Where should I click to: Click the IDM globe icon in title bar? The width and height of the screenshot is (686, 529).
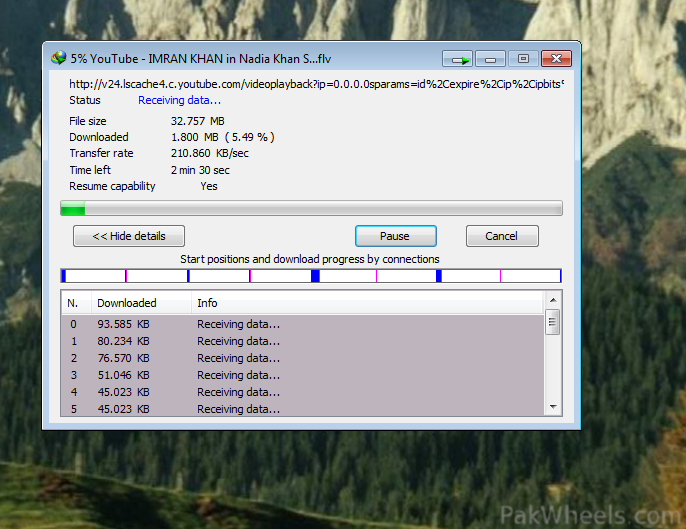59,58
